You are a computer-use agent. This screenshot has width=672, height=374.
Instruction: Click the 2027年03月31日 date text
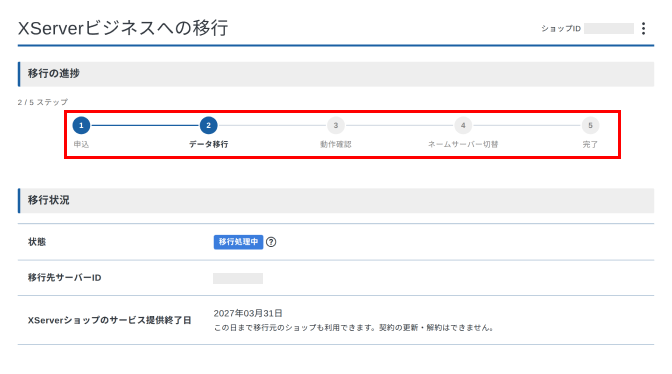click(x=248, y=313)
